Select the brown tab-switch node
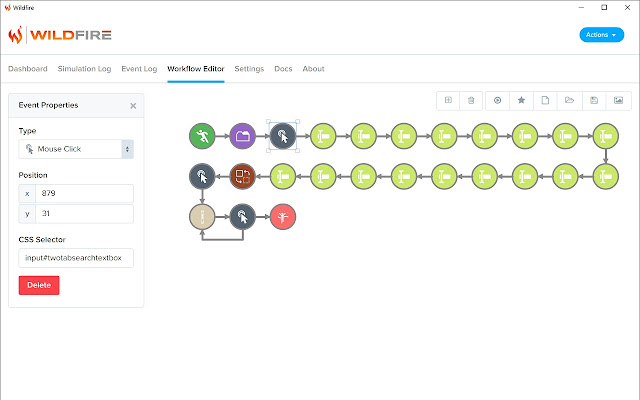 242,176
